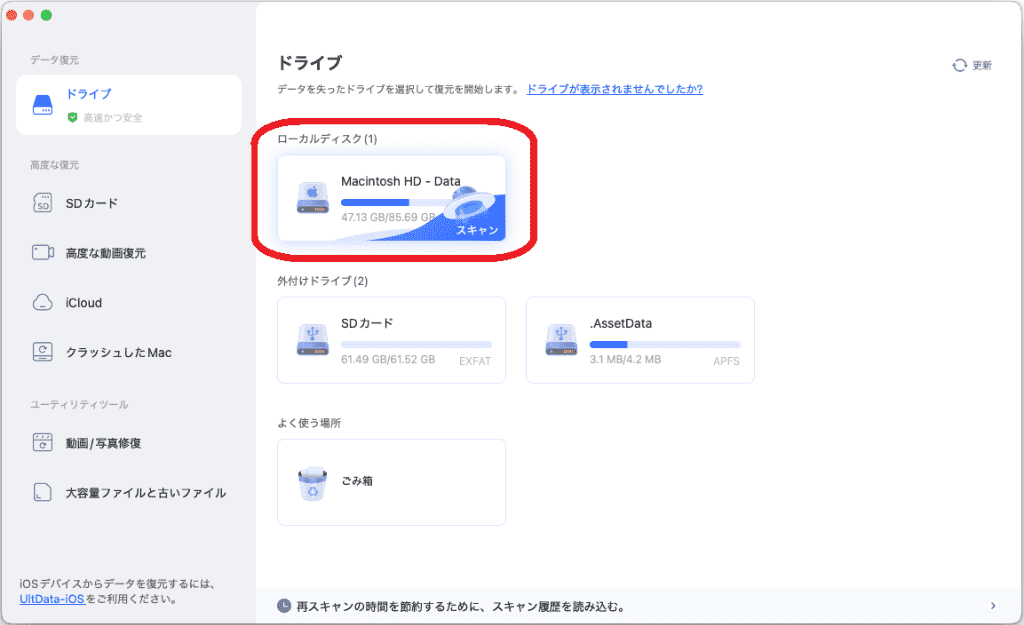Click the 高速かつ安全 label
1024x625 pixels.
112,118
